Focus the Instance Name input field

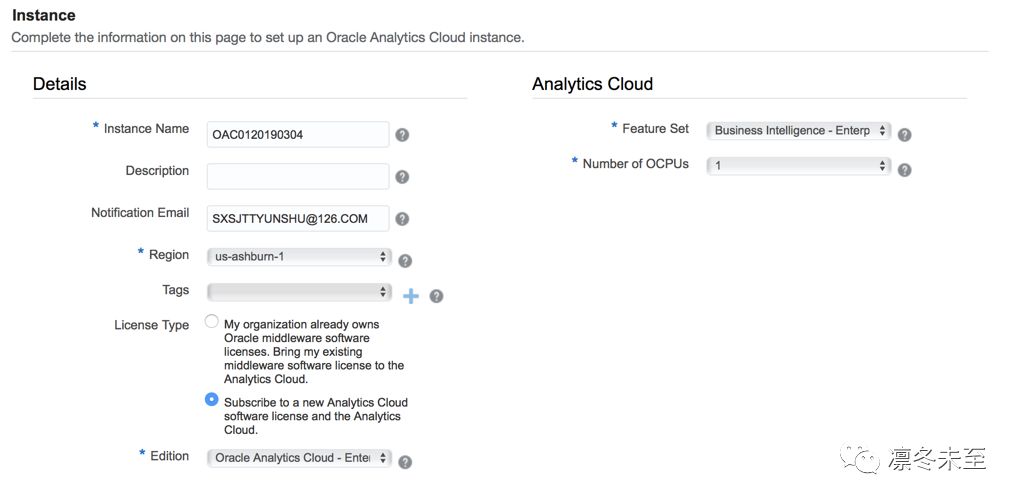coord(298,135)
